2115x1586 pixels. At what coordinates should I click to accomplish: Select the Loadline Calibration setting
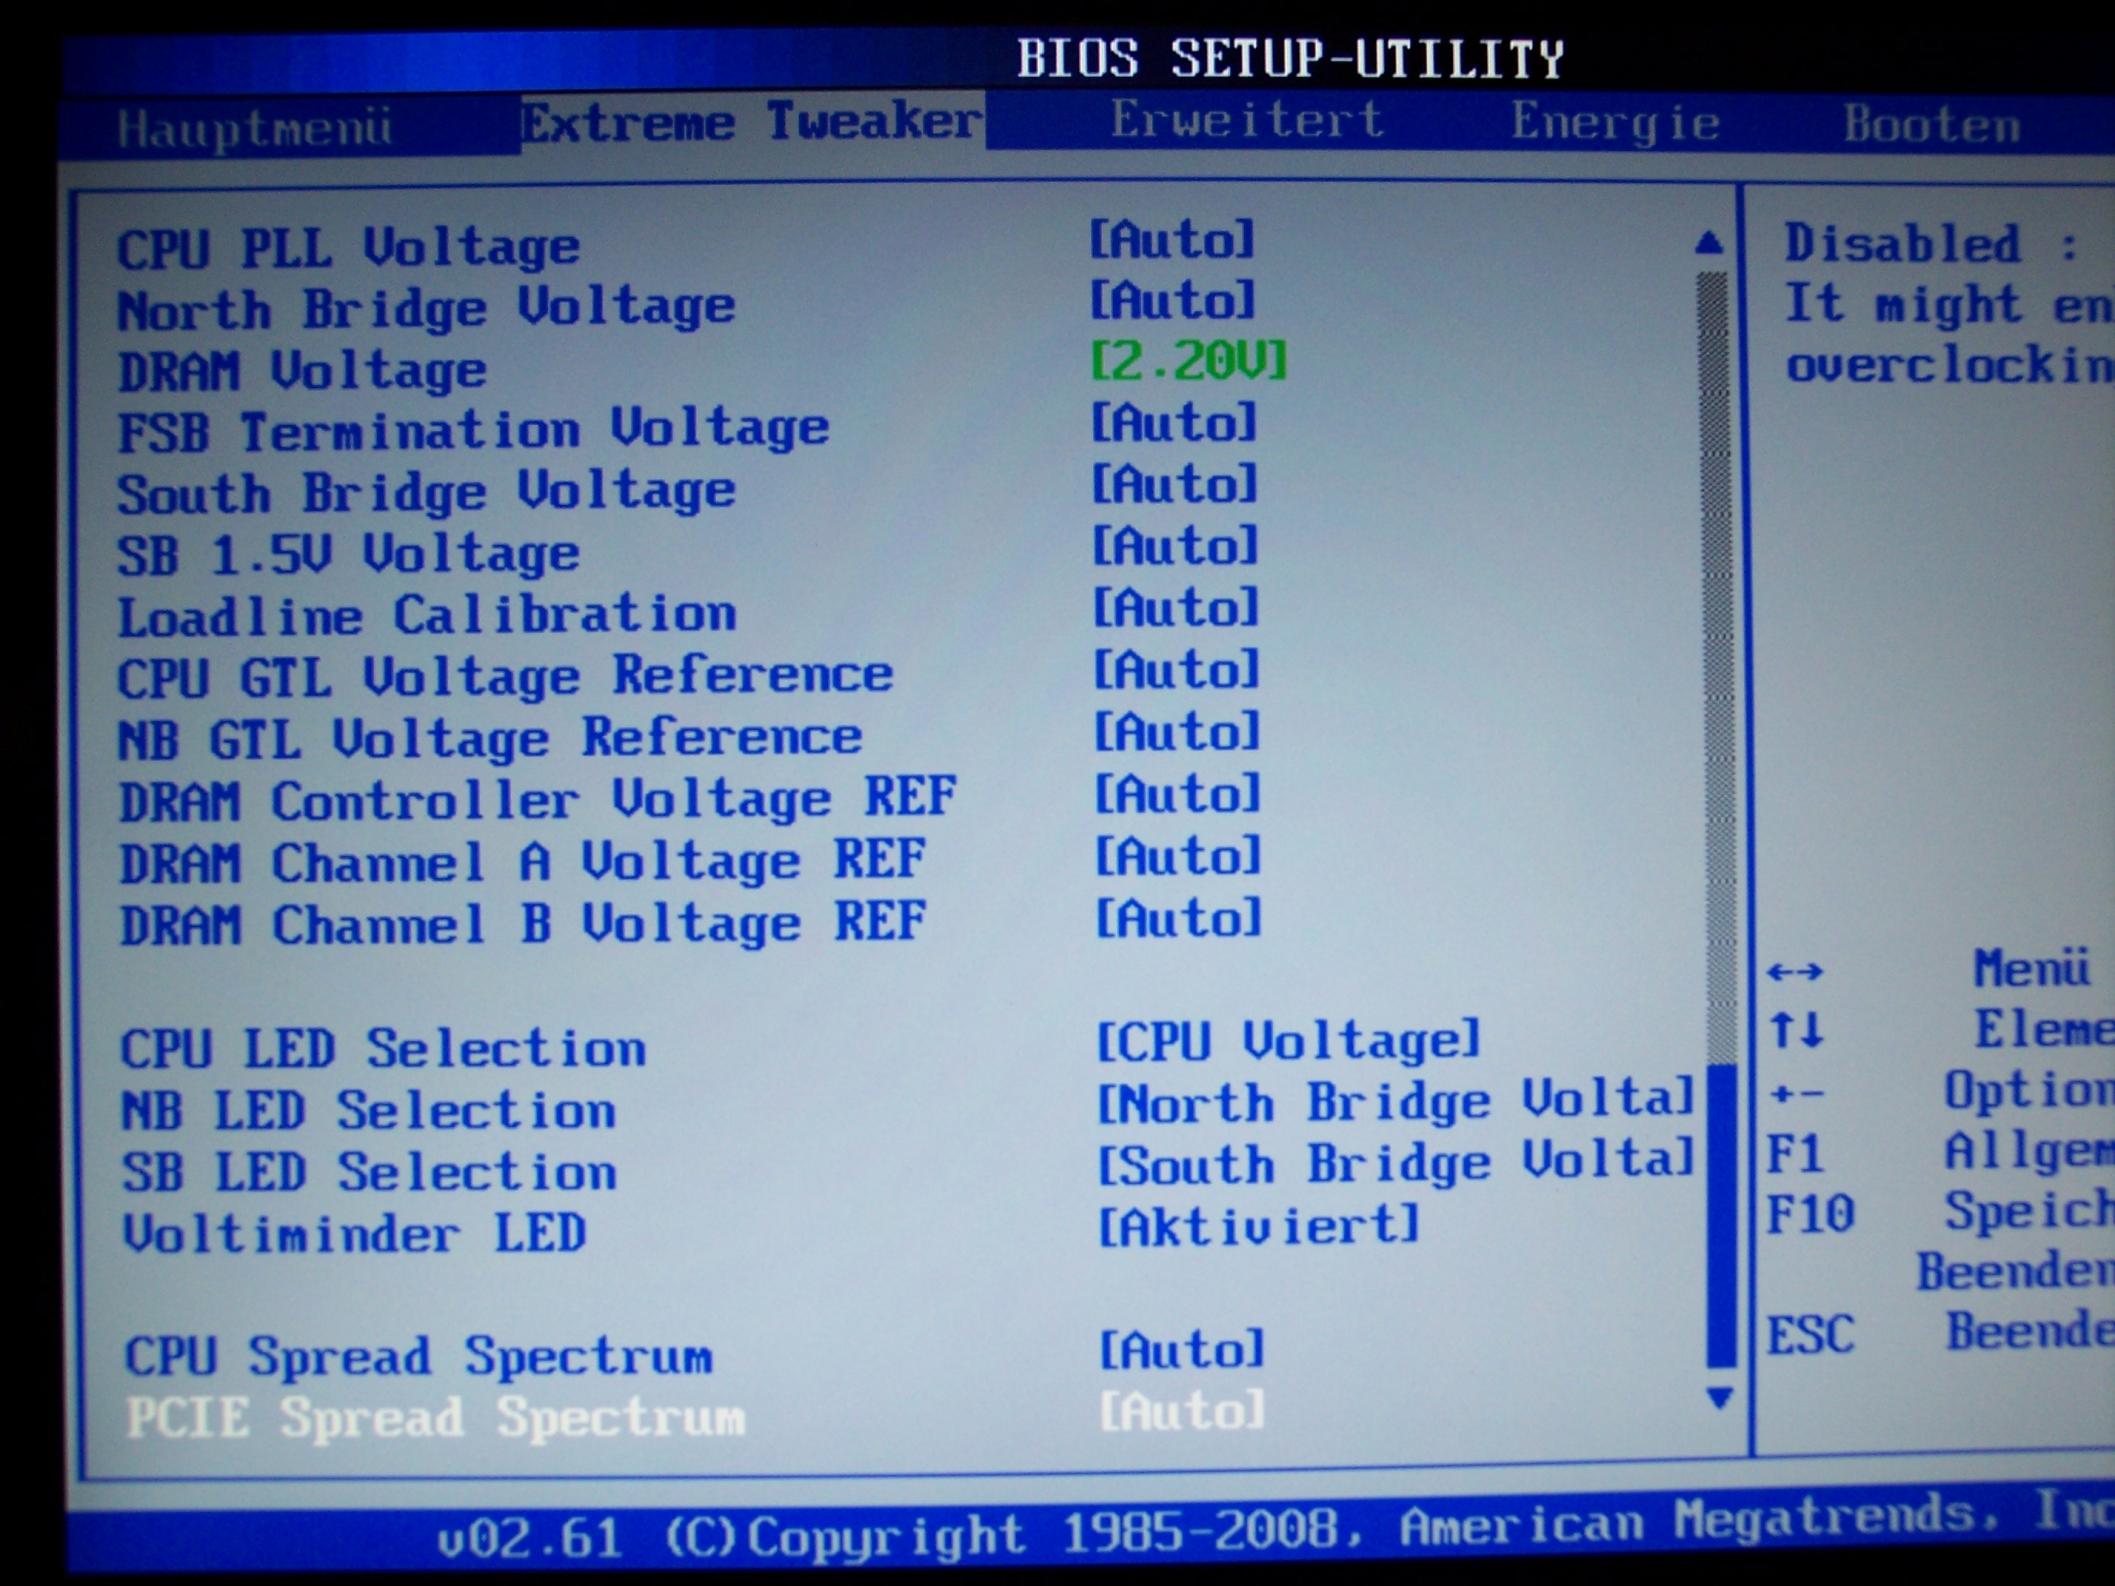[x=427, y=615]
